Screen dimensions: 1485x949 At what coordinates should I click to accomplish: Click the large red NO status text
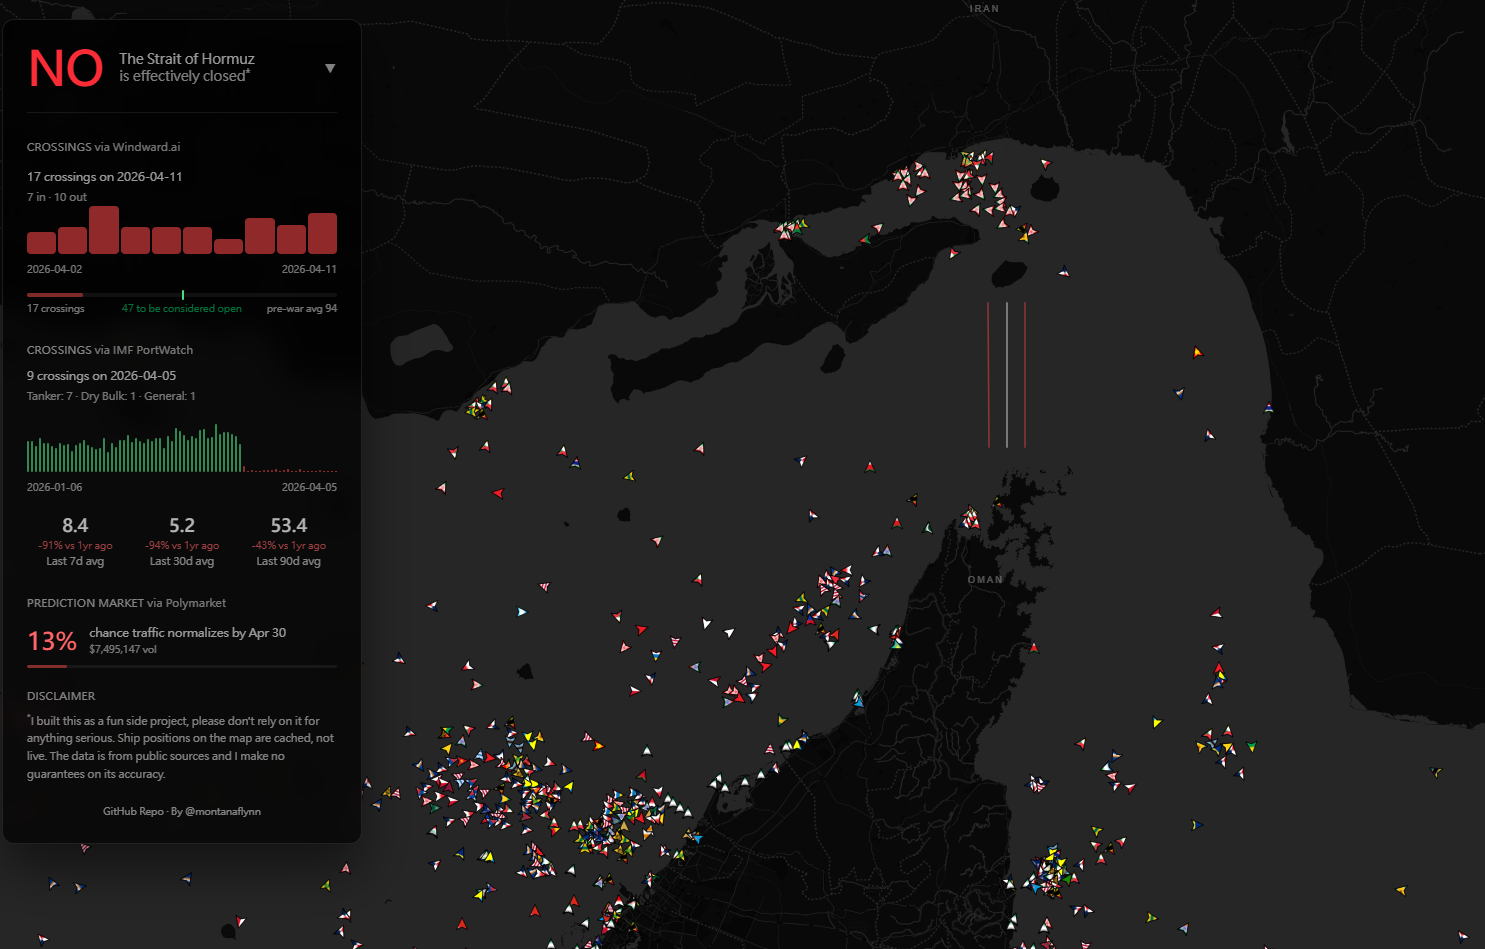click(x=66, y=68)
